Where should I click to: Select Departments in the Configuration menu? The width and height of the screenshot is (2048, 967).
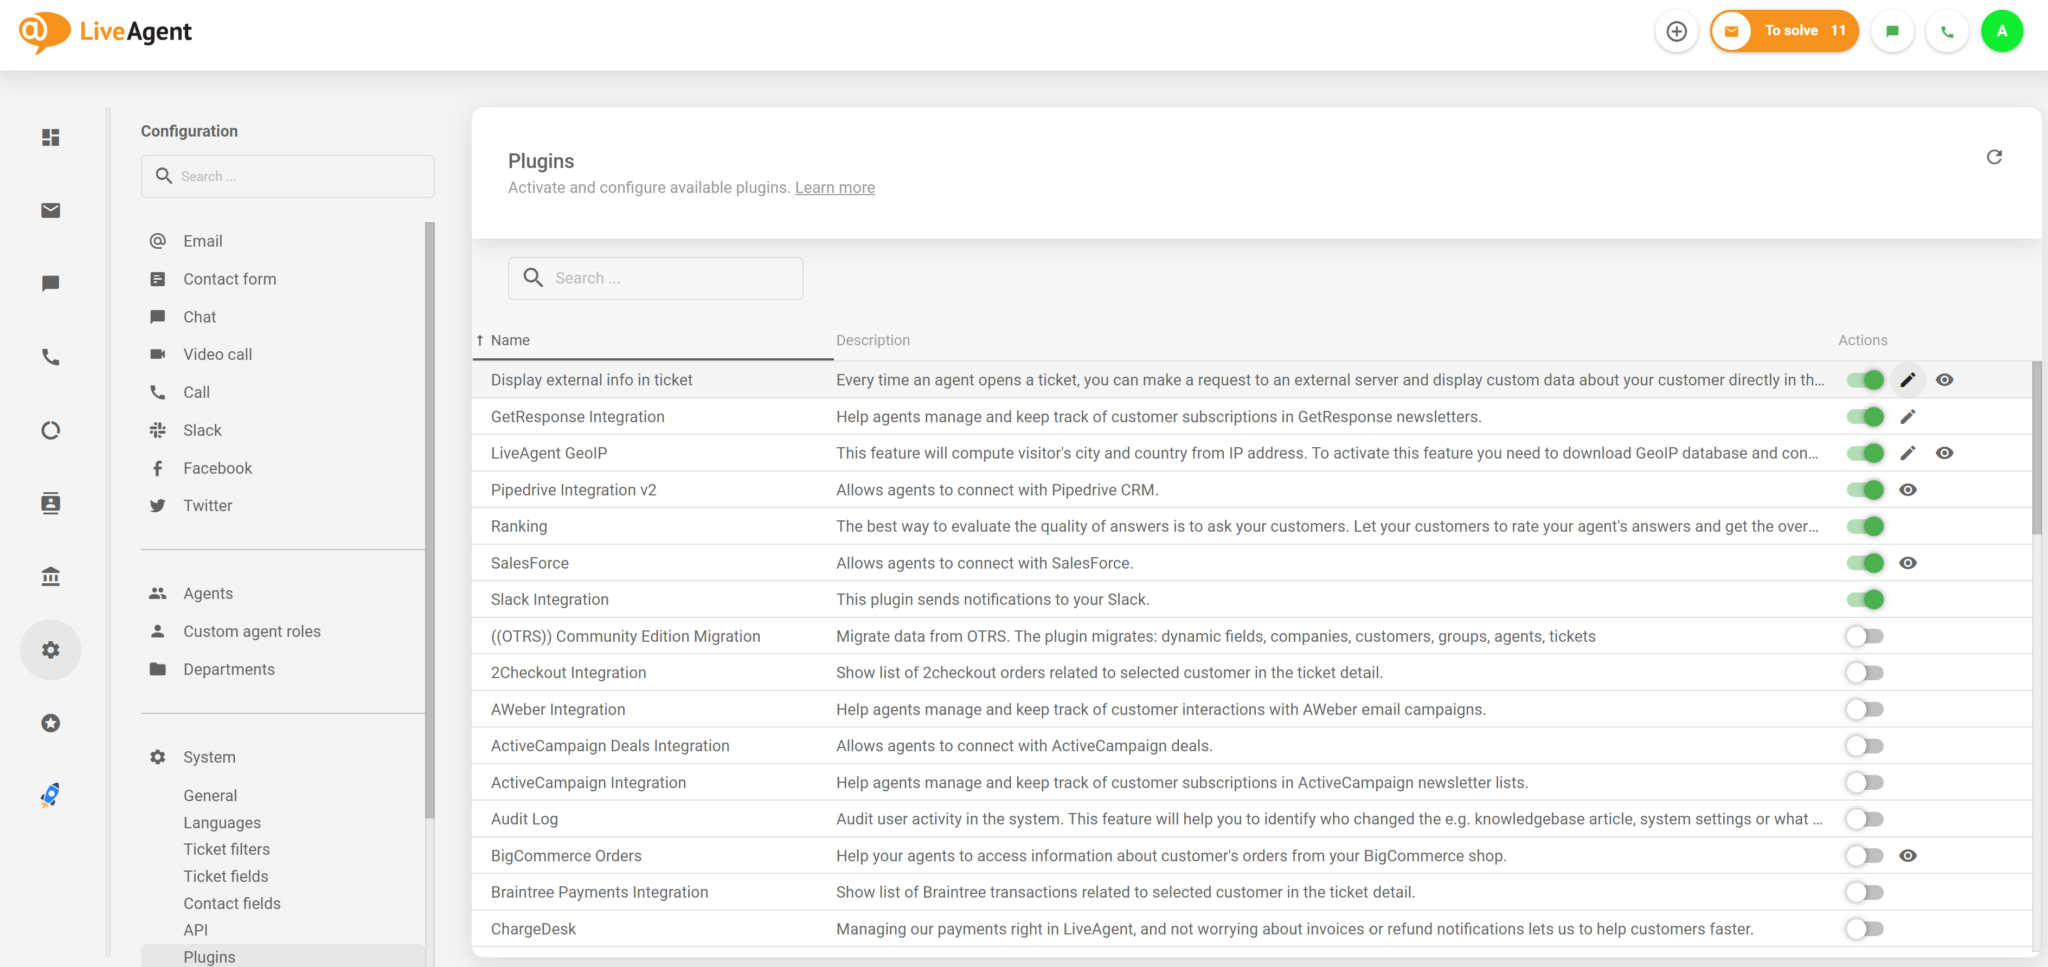click(x=228, y=669)
